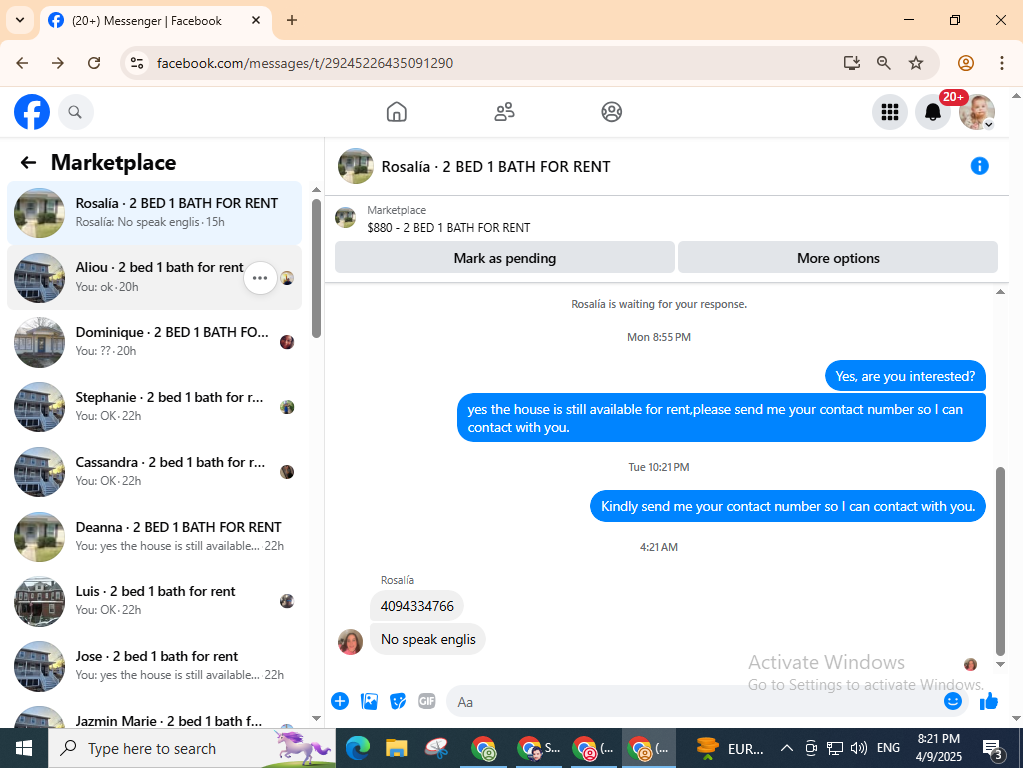The width and height of the screenshot is (1023, 768).
Task: Click the chat list scrollbar thumb
Action: pyautogui.click(x=316, y=268)
